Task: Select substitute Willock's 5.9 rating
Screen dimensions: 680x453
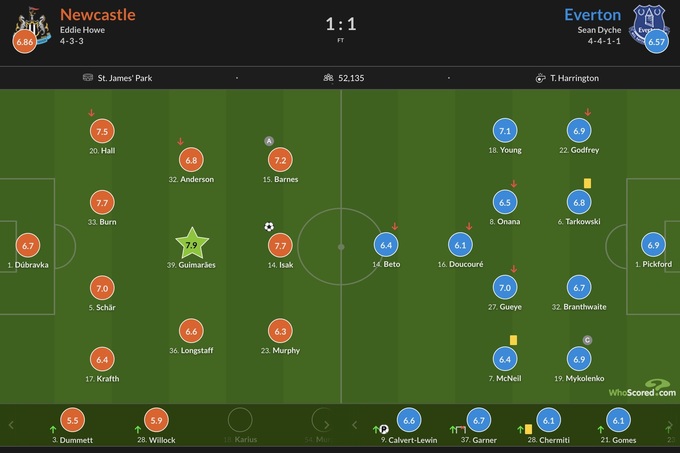Action: point(156,420)
